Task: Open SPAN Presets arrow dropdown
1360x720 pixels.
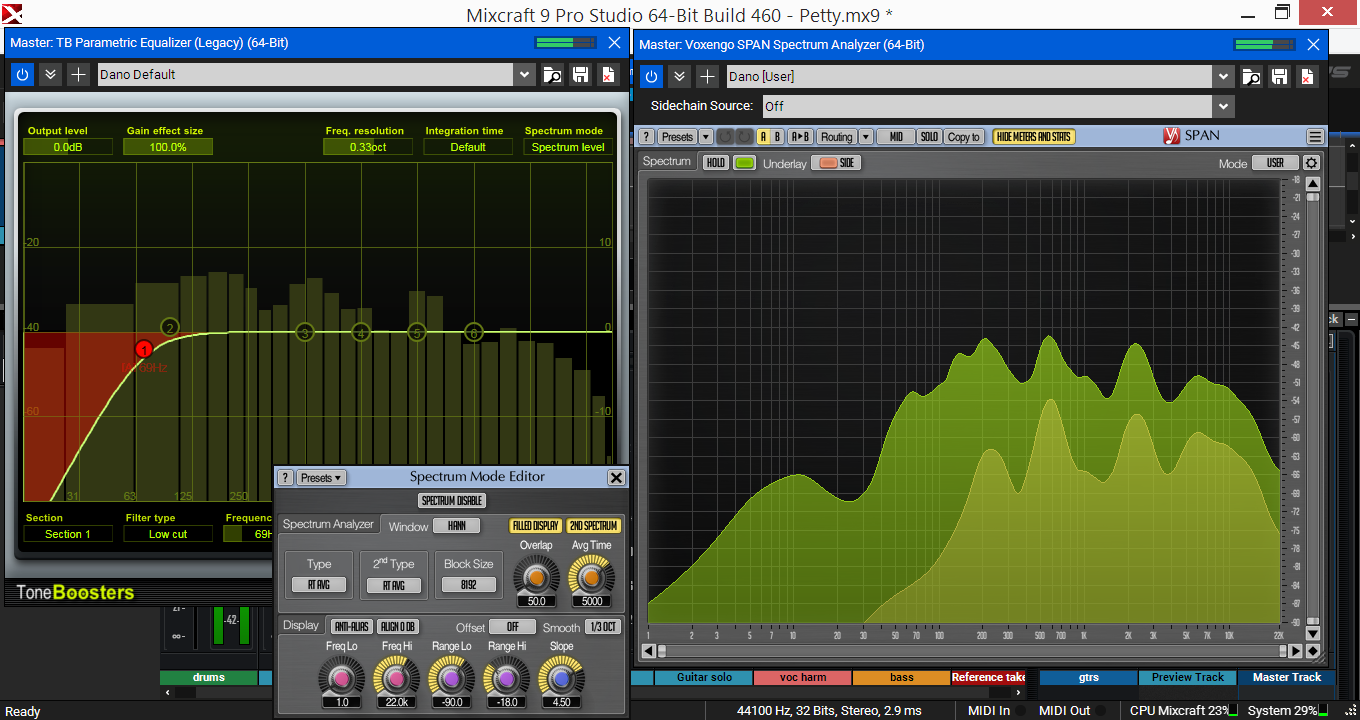Action: pyautogui.click(x=706, y=137)
